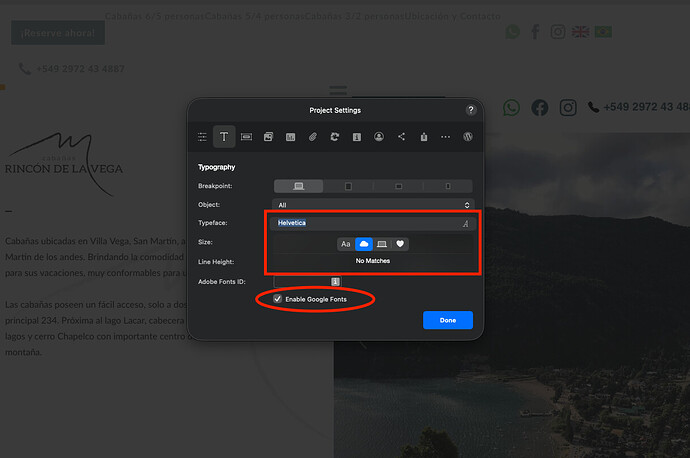Open the typeface font picker icon
The height and width of the screenshot is (458, 690).
[x=465, y=224]
